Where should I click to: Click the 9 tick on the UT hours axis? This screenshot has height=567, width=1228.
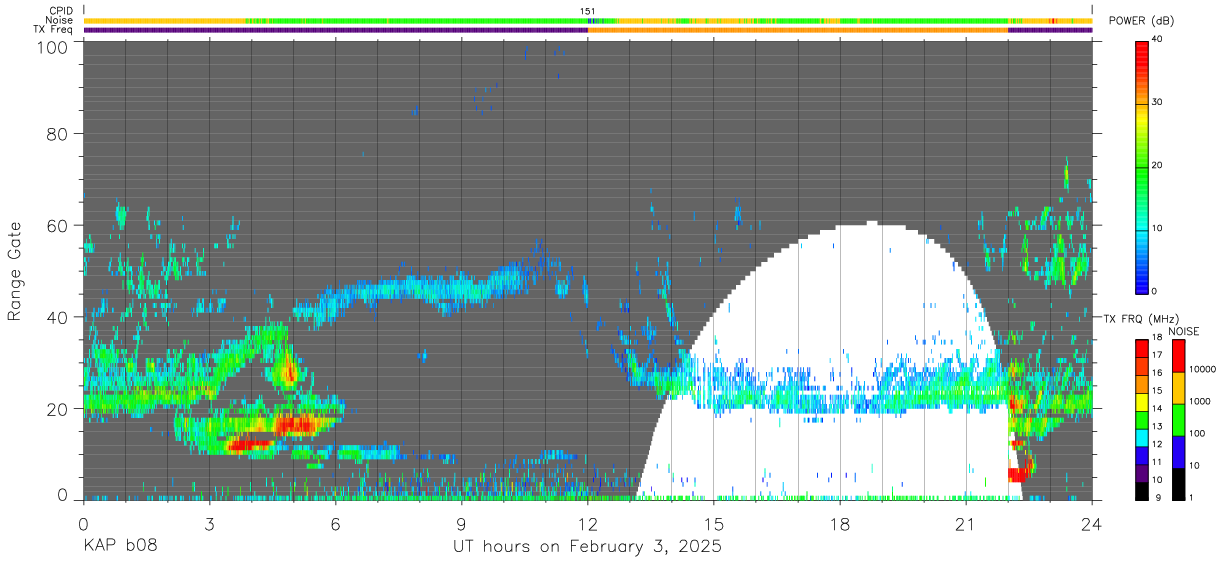point(462,523)
